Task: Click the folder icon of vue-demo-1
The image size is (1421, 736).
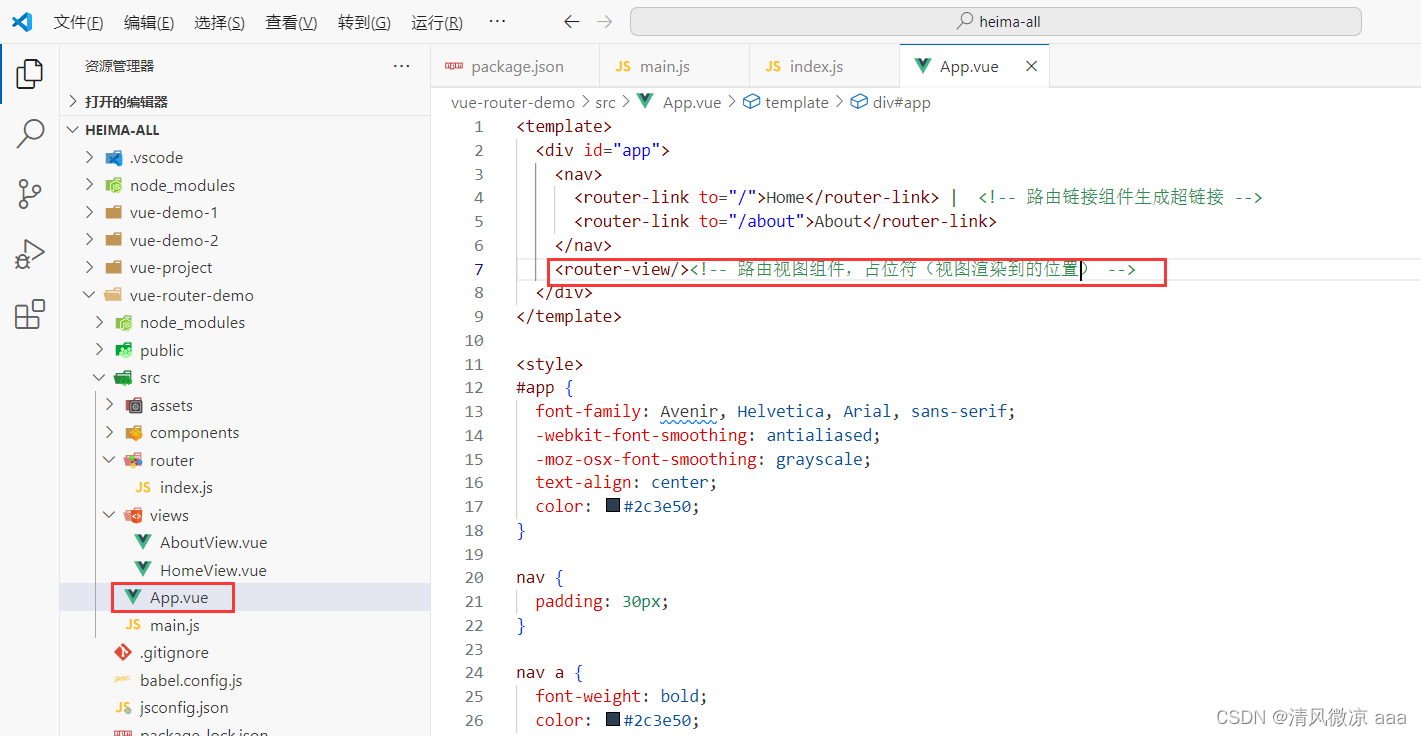Action: click(113, 212)
